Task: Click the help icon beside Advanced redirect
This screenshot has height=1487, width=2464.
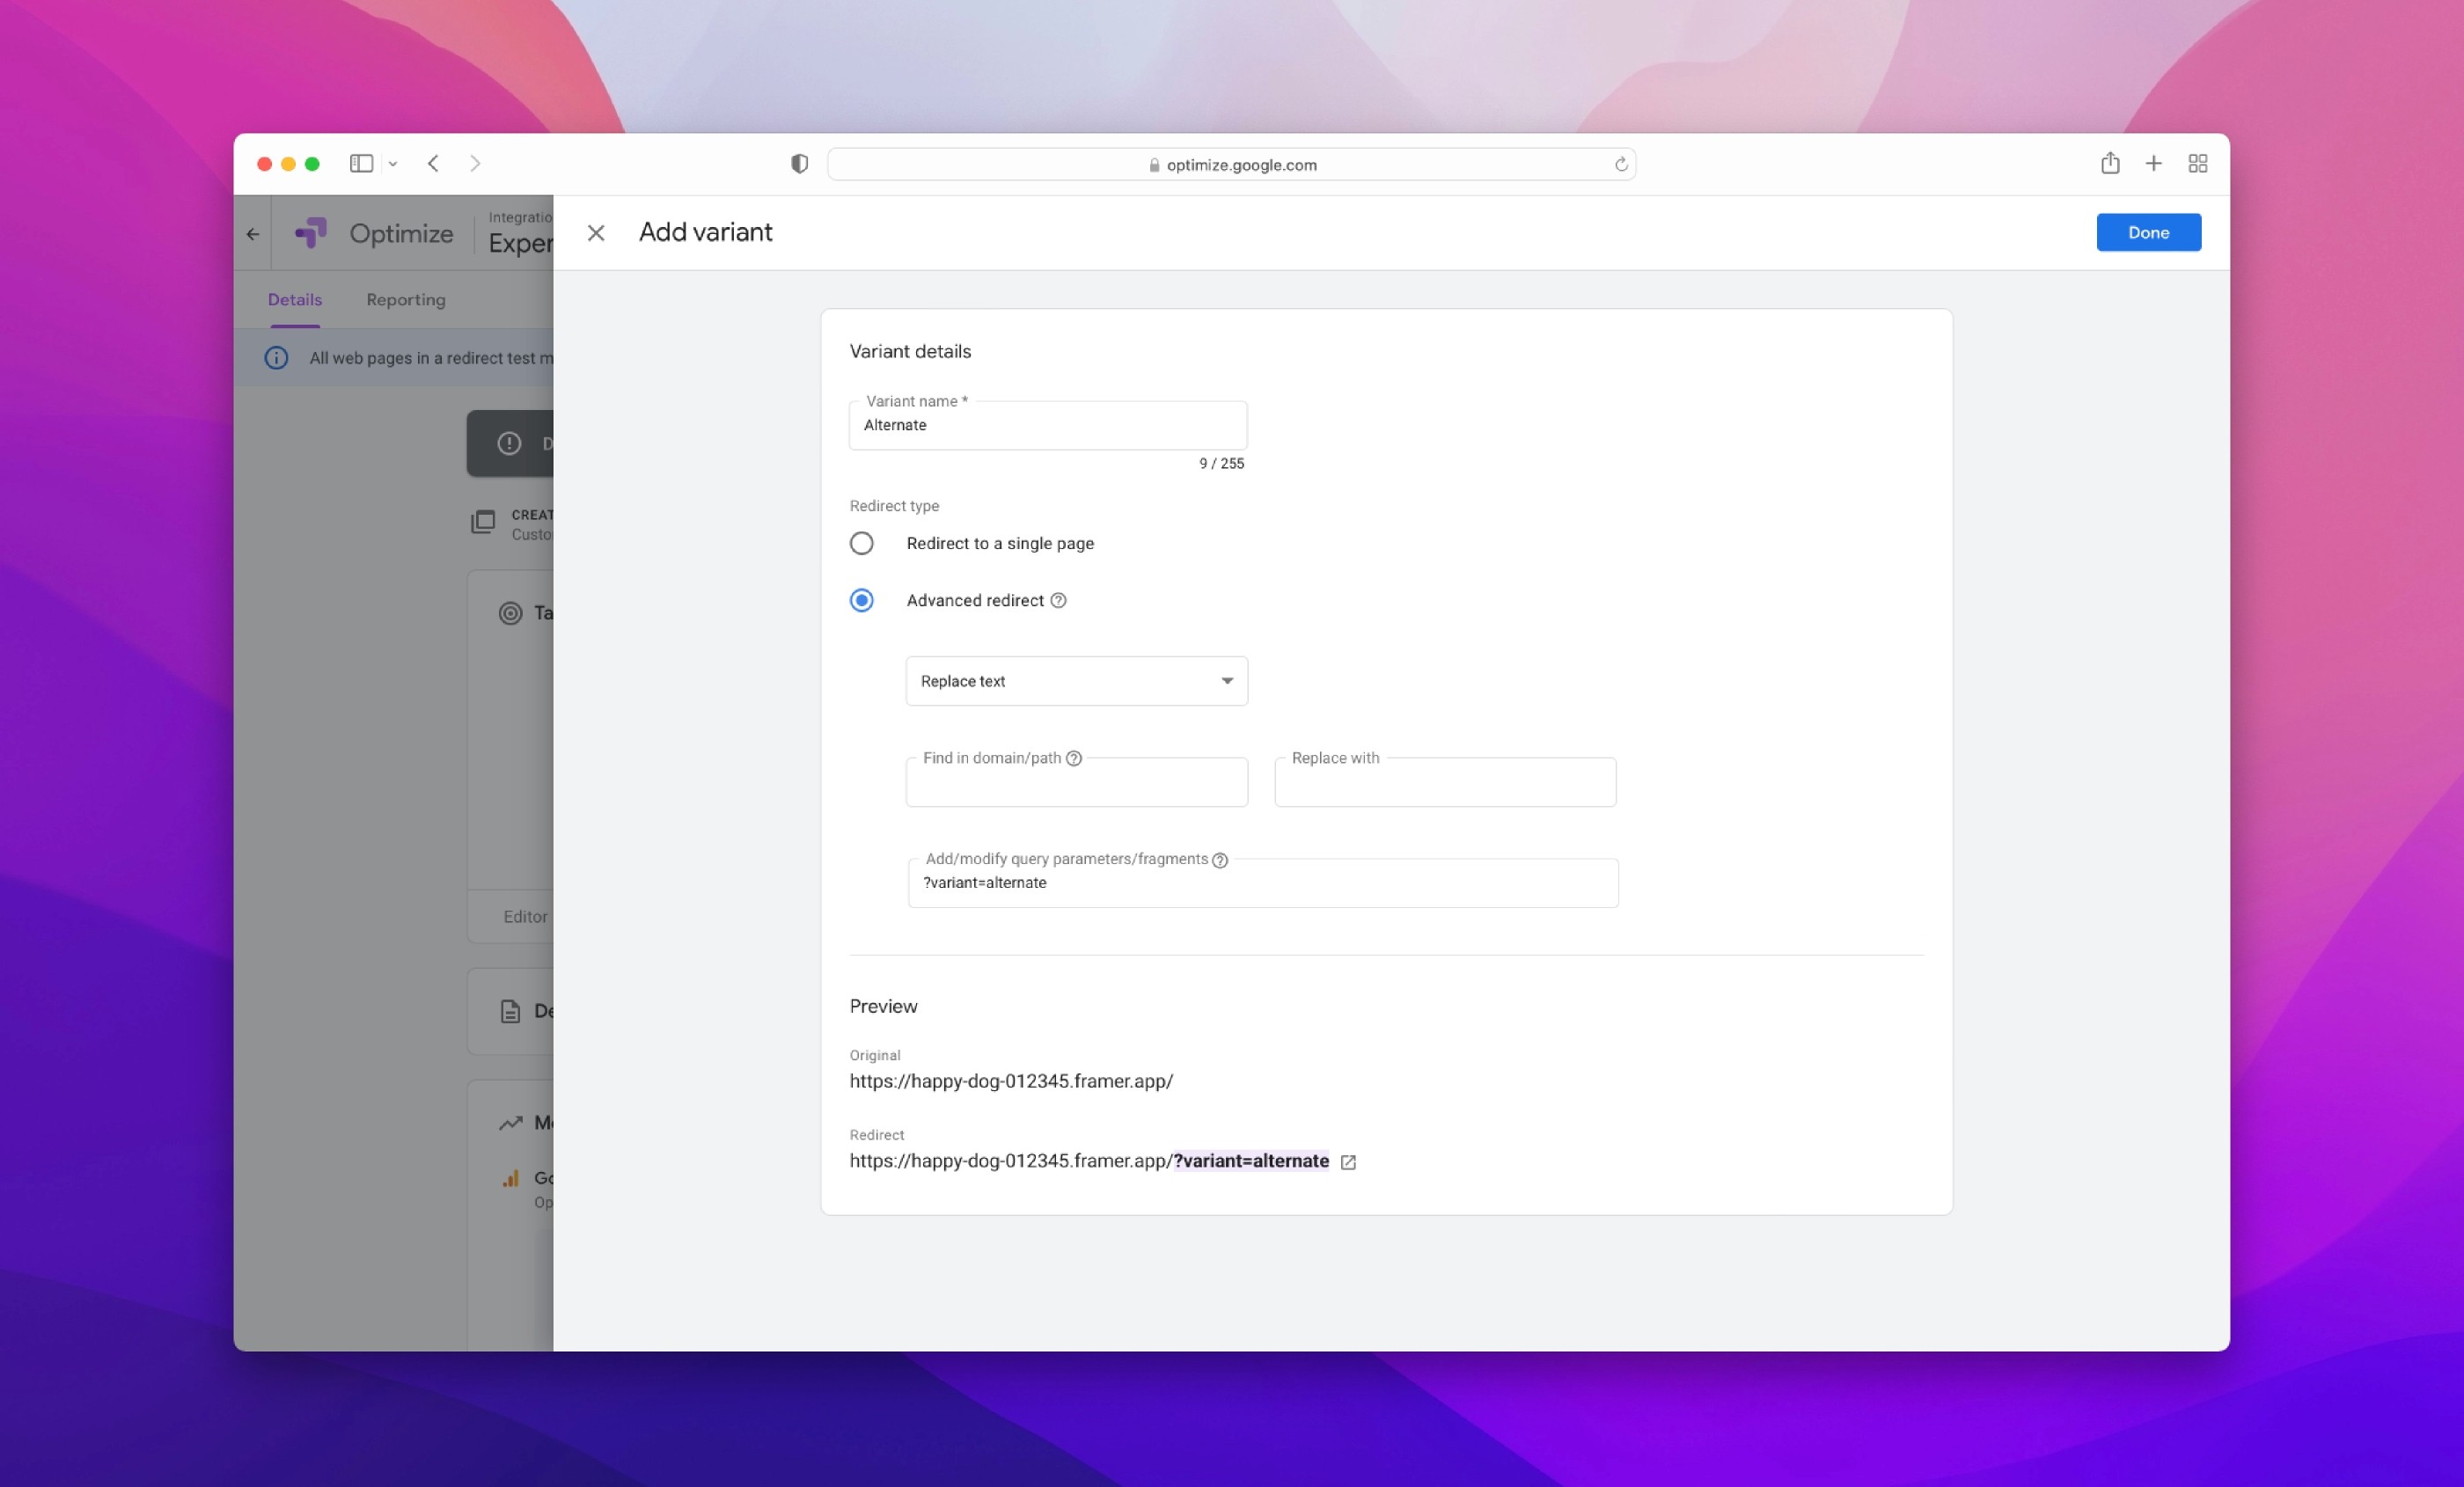Action: (x=1058, y=600)
